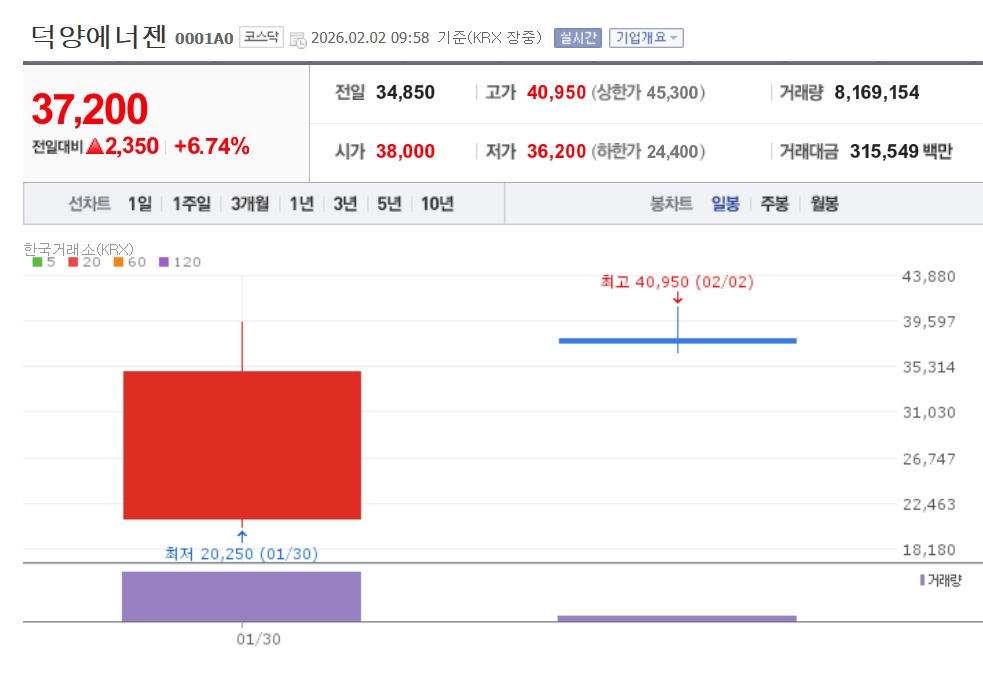Click the 거래량 value 8,169,154
This screenshot has height=685, width=983.
pos(876,93)
